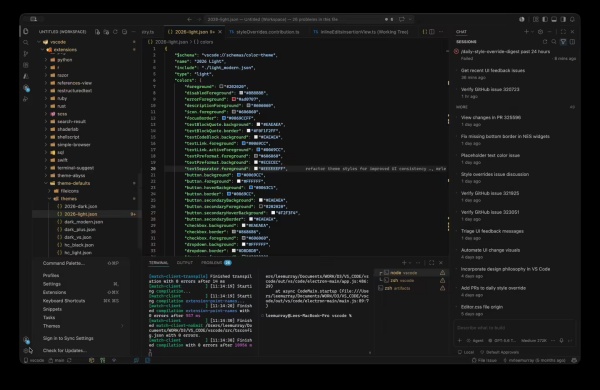Choose Keyboard Shortcuts from manage menu
The width and height of the screenshot is (600, 390).
(81, 301)
